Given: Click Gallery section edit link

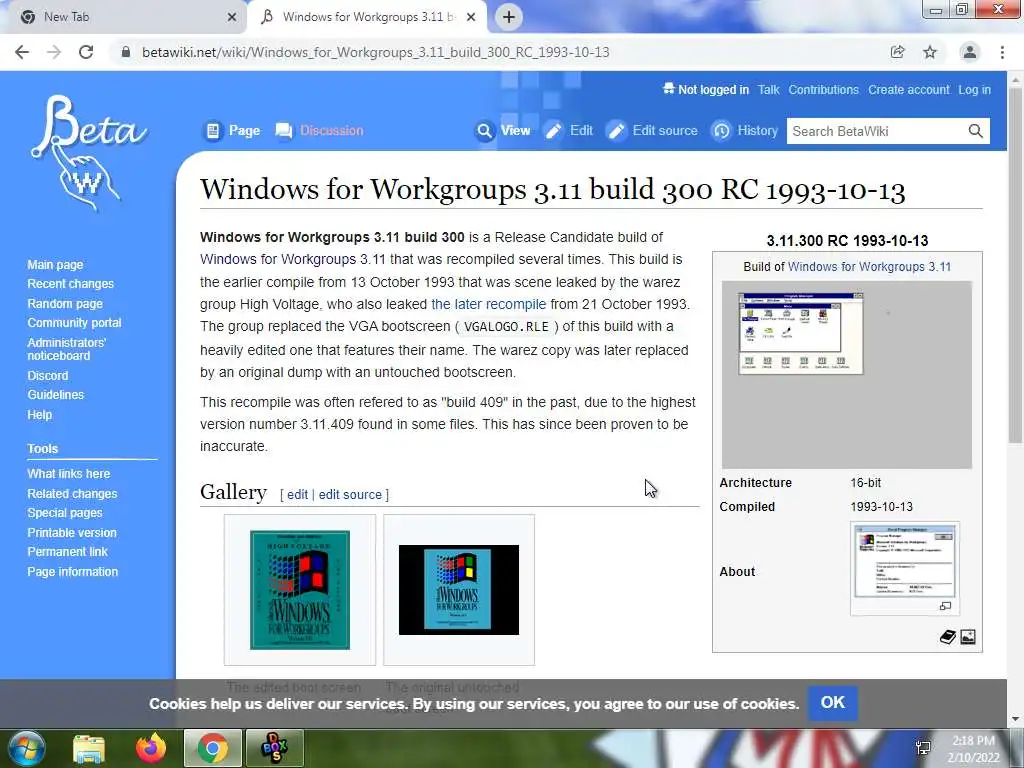Looking at the screenshot, I should [x=297, y=494].
